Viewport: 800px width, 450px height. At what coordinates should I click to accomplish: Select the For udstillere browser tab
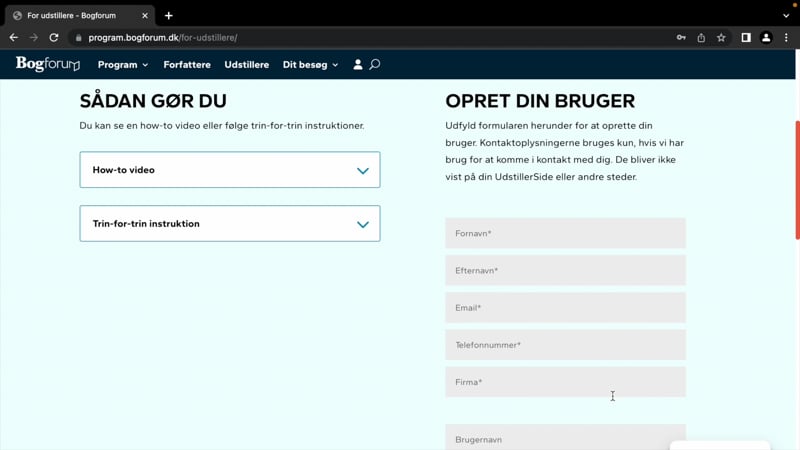pos(79,16)
